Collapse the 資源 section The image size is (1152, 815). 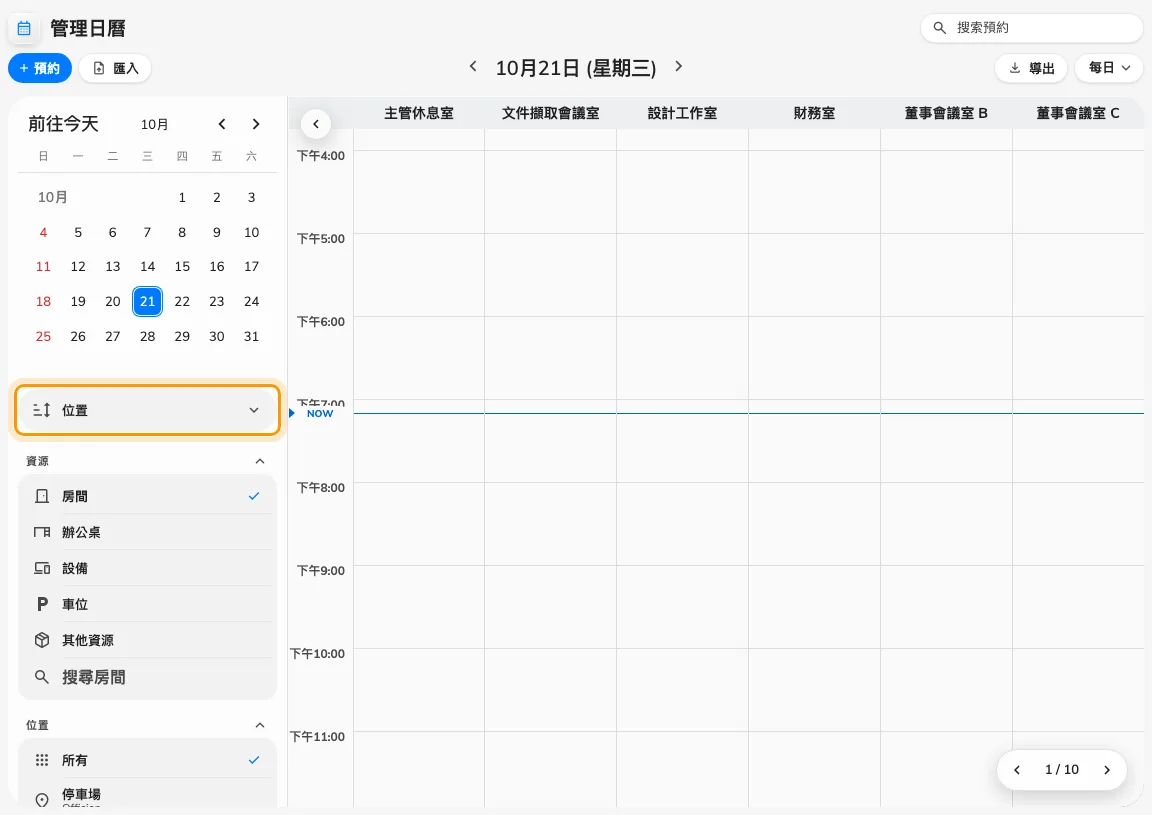pos(259,461)
